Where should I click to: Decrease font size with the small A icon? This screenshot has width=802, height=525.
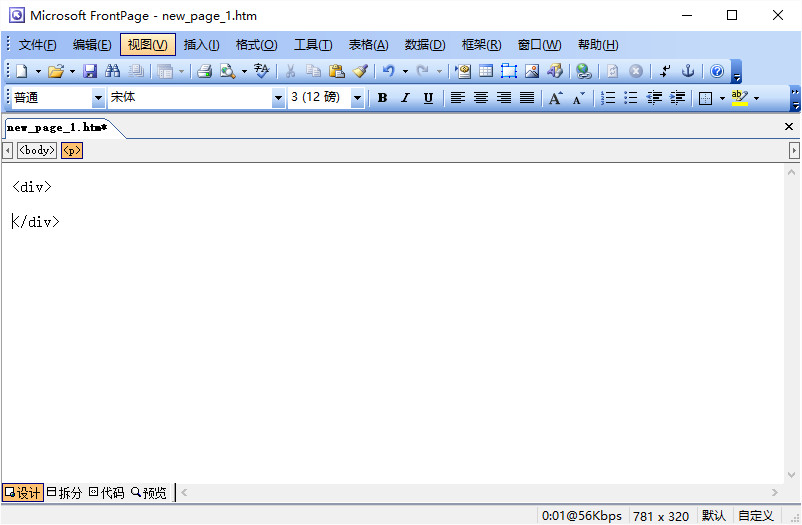point(578,98)
